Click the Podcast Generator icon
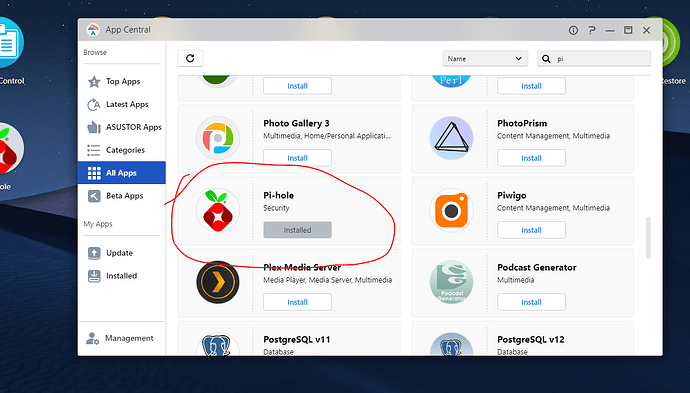This screenshot has width=690, height=393. 451,282
